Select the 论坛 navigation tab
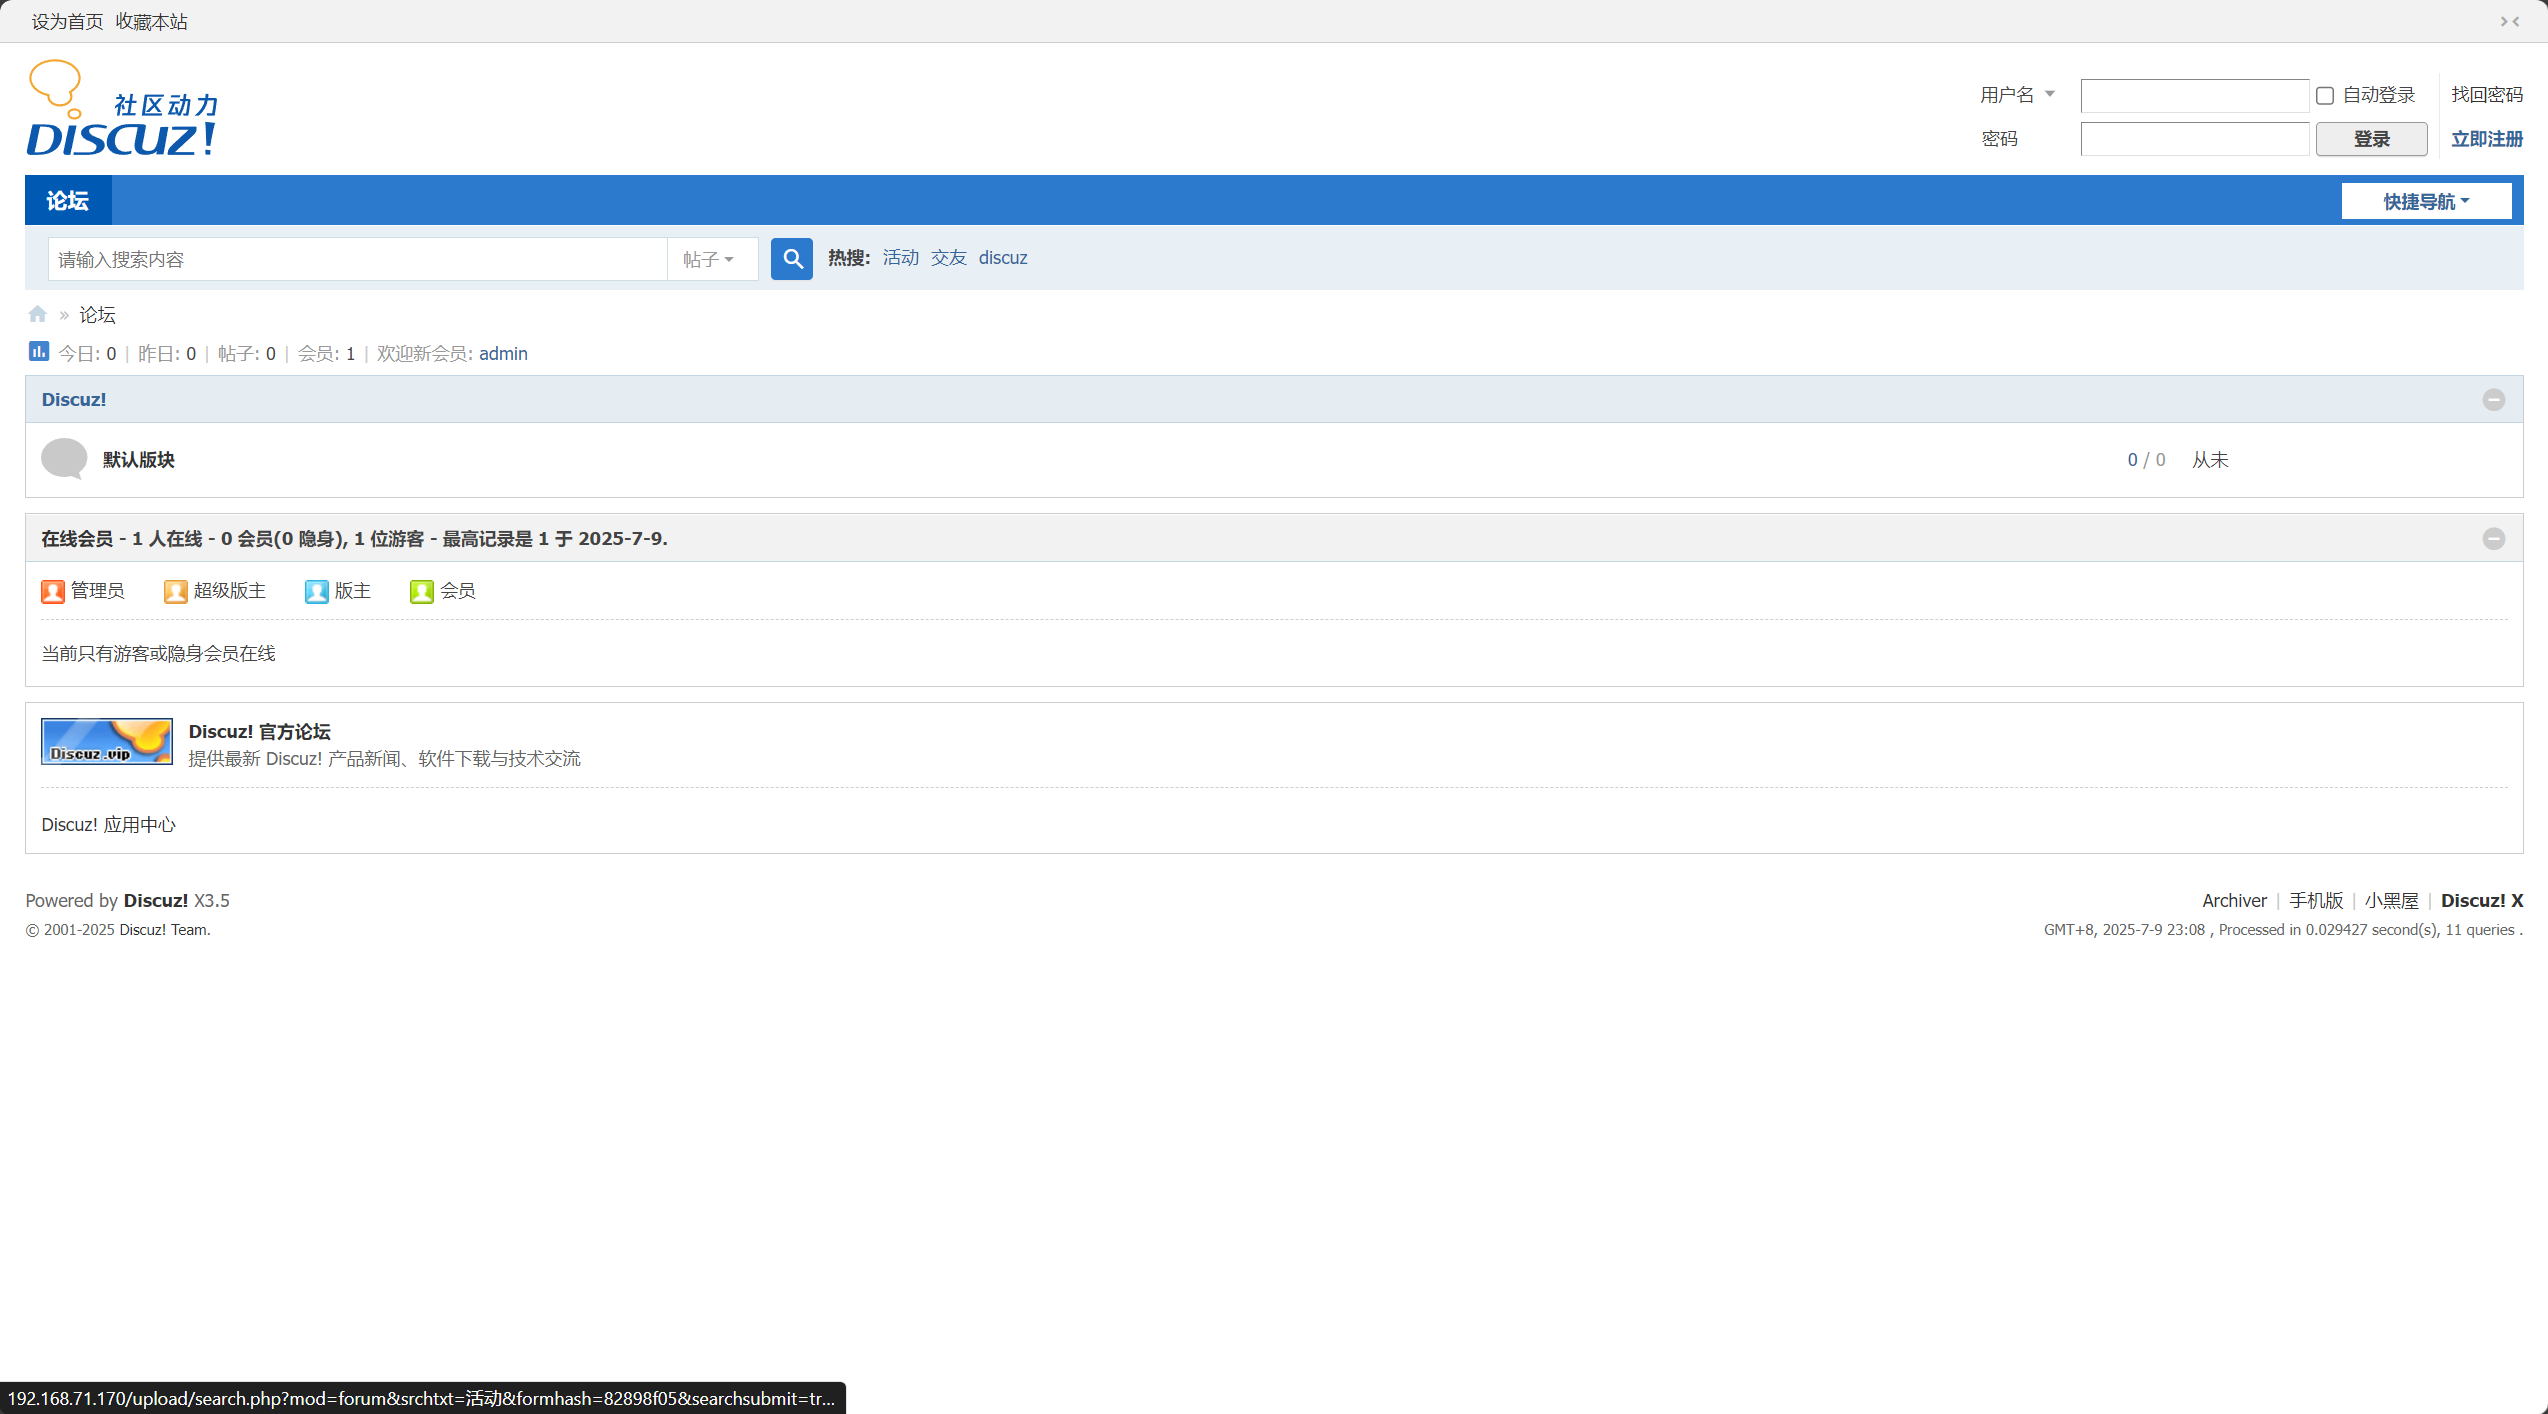Screen dimensions: 2548x1414 point(68,201)
